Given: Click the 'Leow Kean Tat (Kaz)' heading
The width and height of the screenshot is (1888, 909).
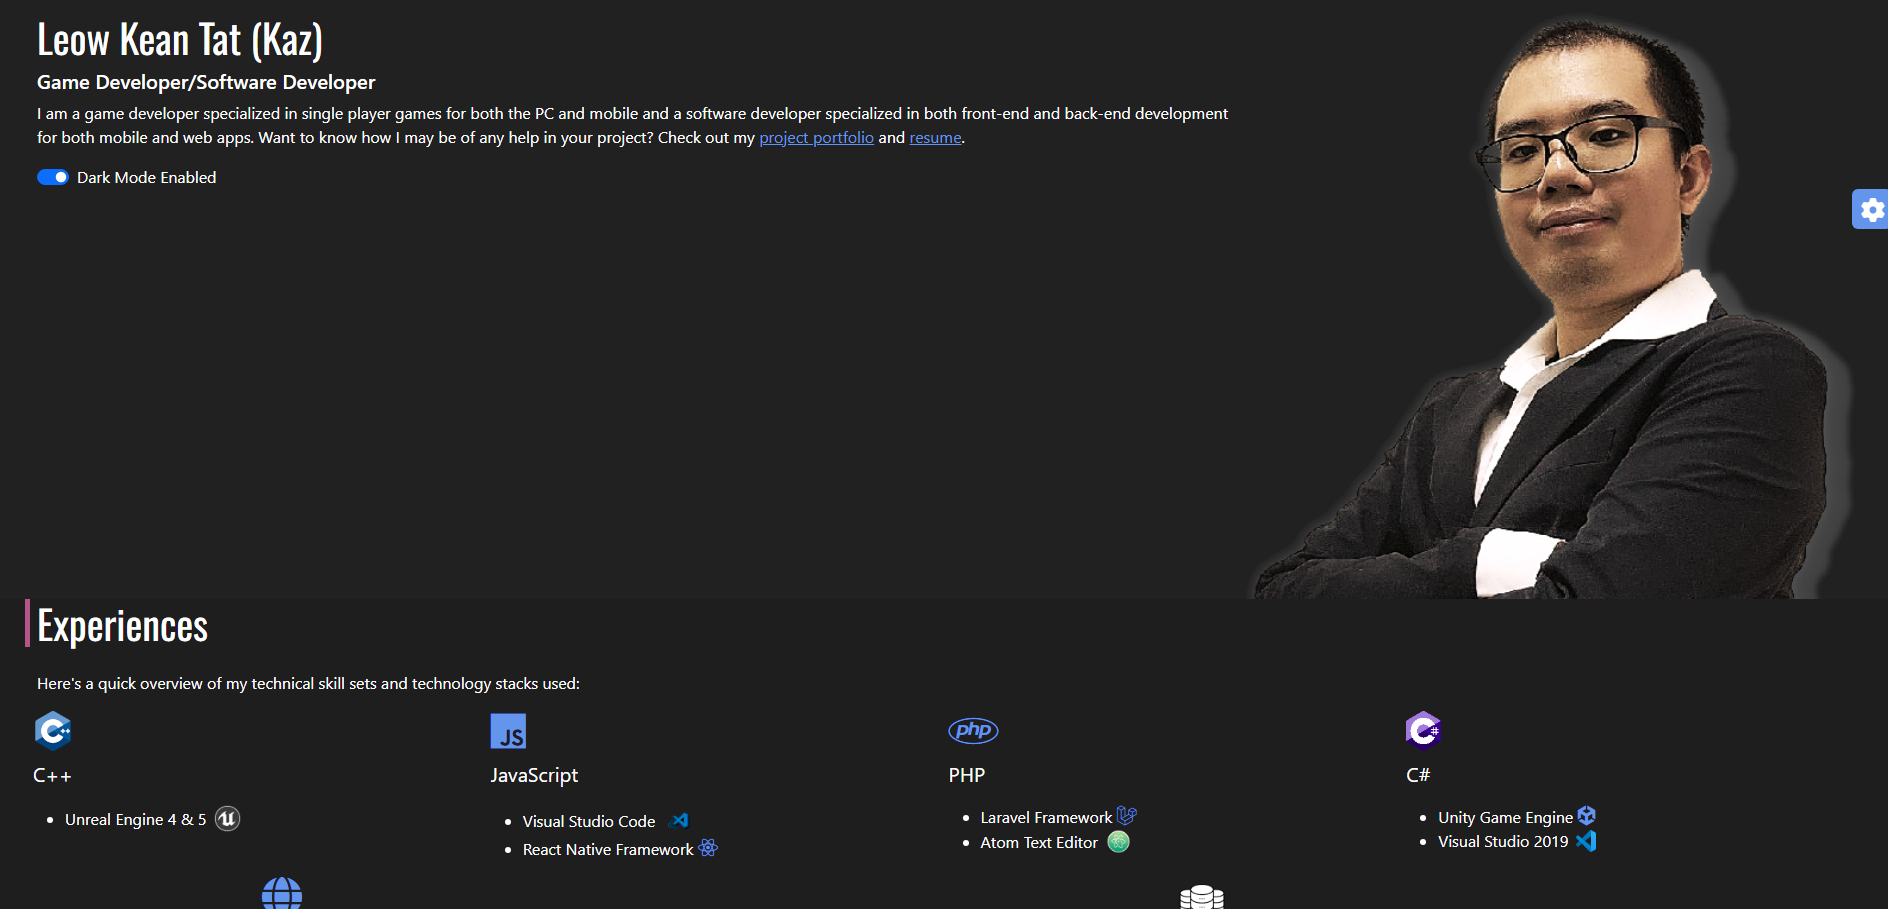Looking at the screenshot, I should coord(180,40).
